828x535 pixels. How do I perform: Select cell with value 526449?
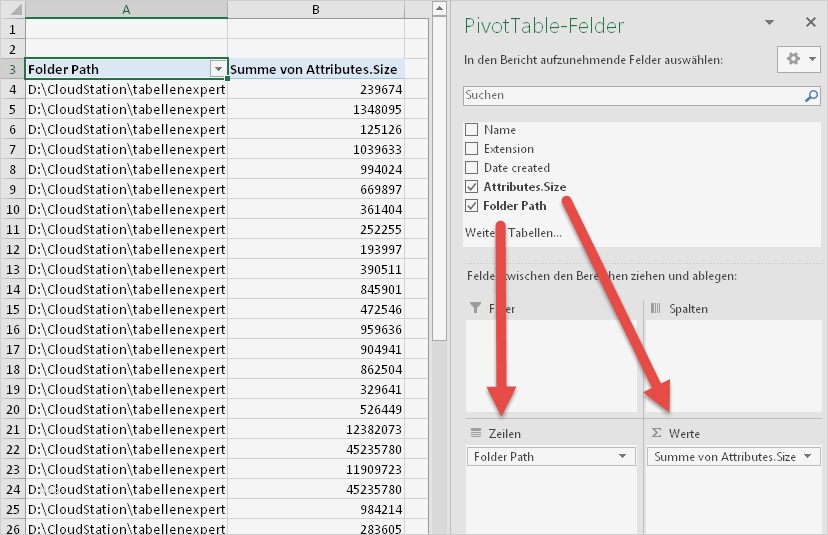point(316,409)
